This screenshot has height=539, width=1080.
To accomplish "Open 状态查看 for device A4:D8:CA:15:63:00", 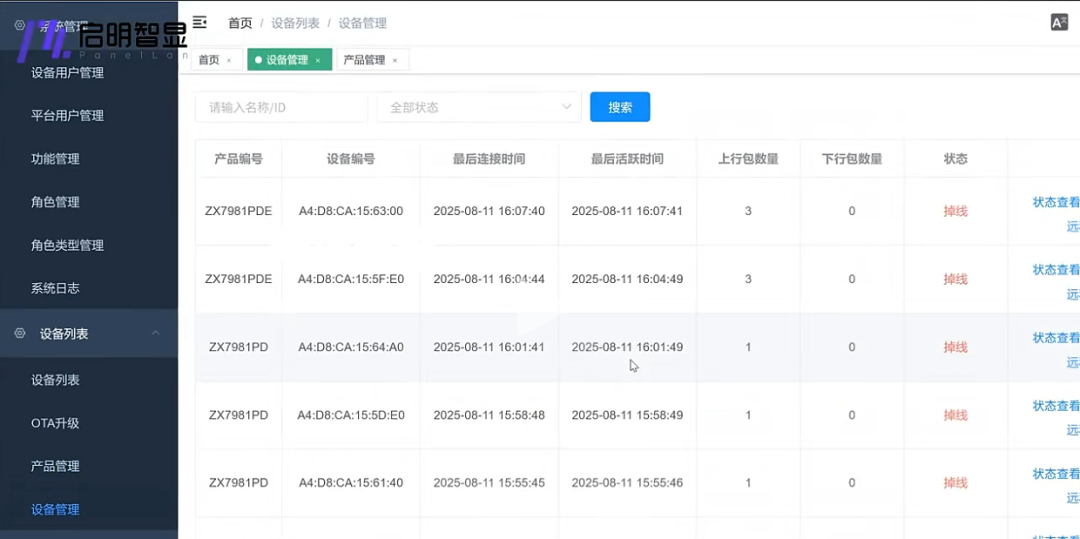I will point(1056,202).
